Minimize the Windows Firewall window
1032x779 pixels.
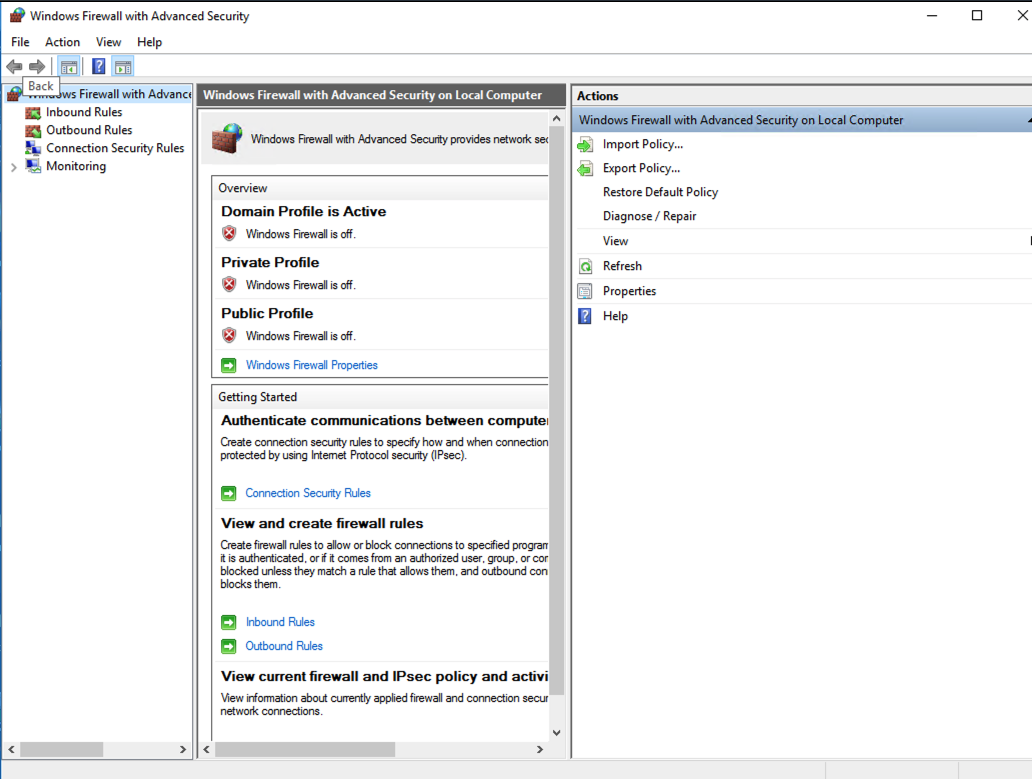[932, 15]
